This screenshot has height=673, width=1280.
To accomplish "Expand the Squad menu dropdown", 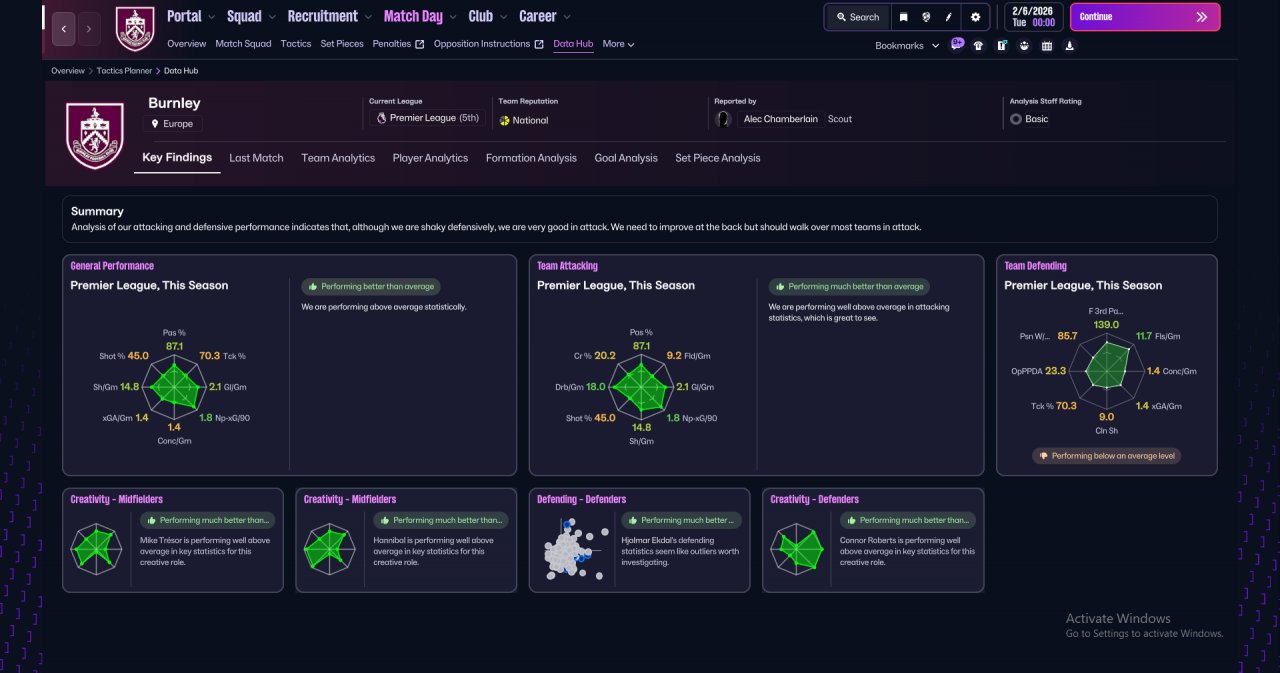I will tap(272, 17).
